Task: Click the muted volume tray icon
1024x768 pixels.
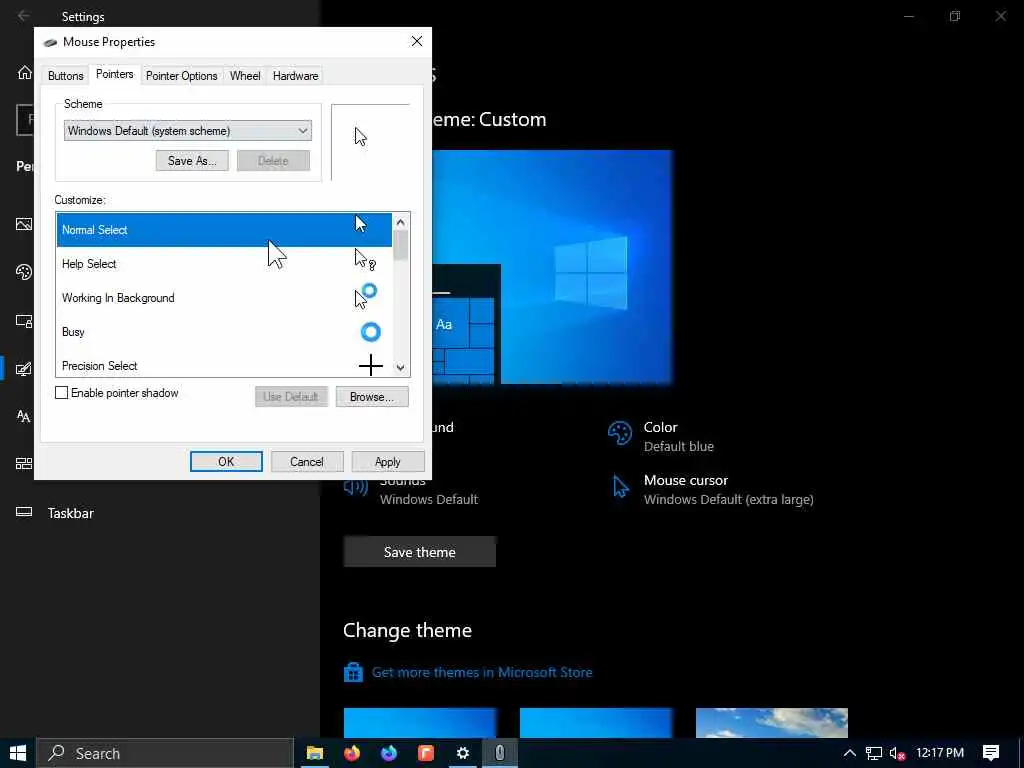Action: pyautogui.click(x=897, y=754)
